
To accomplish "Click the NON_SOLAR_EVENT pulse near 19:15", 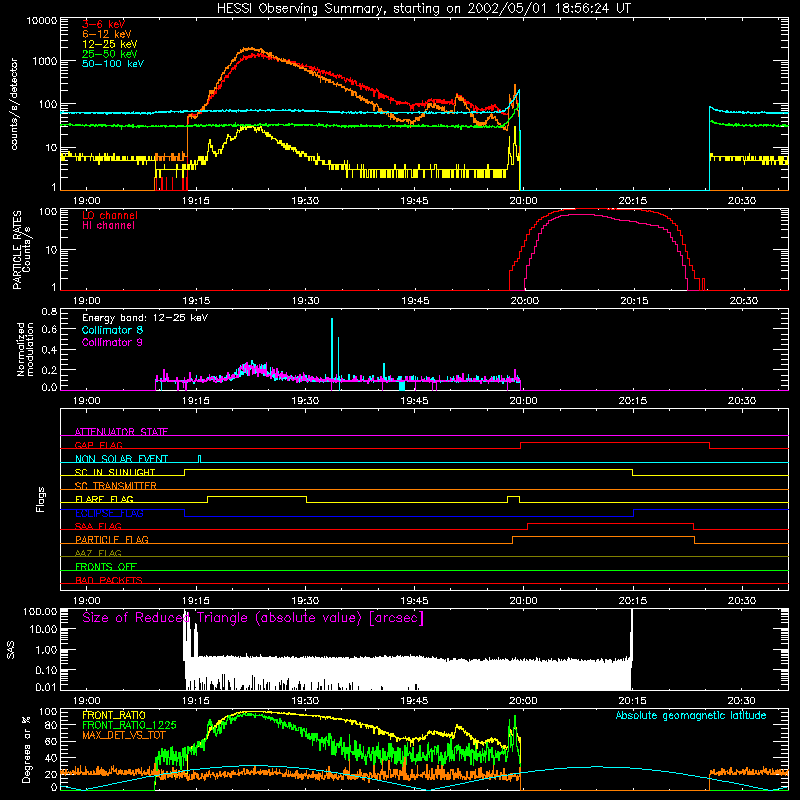I will point(199,458).
